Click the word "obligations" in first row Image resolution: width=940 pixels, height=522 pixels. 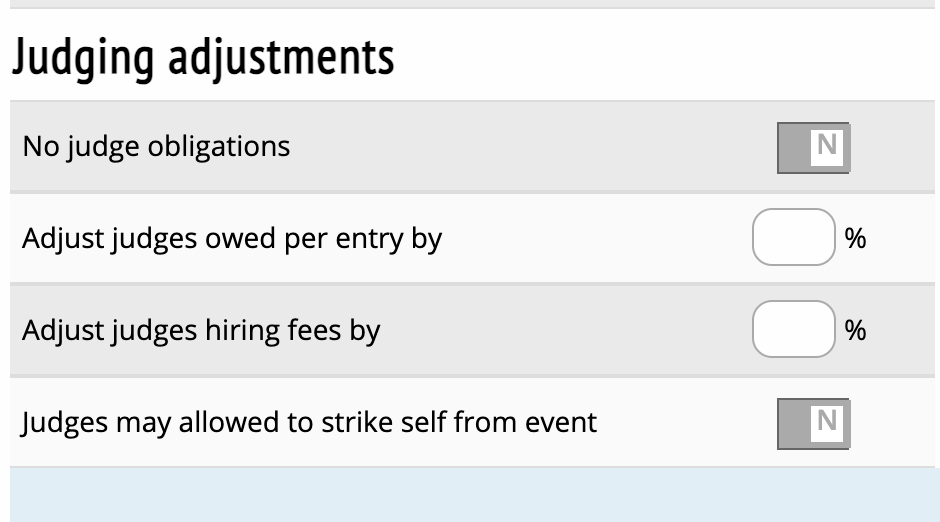coord(219,147)
